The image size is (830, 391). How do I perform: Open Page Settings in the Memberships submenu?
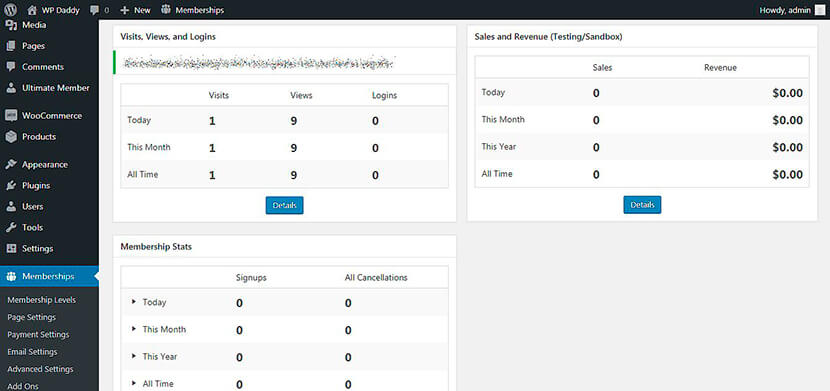[31, 317]
